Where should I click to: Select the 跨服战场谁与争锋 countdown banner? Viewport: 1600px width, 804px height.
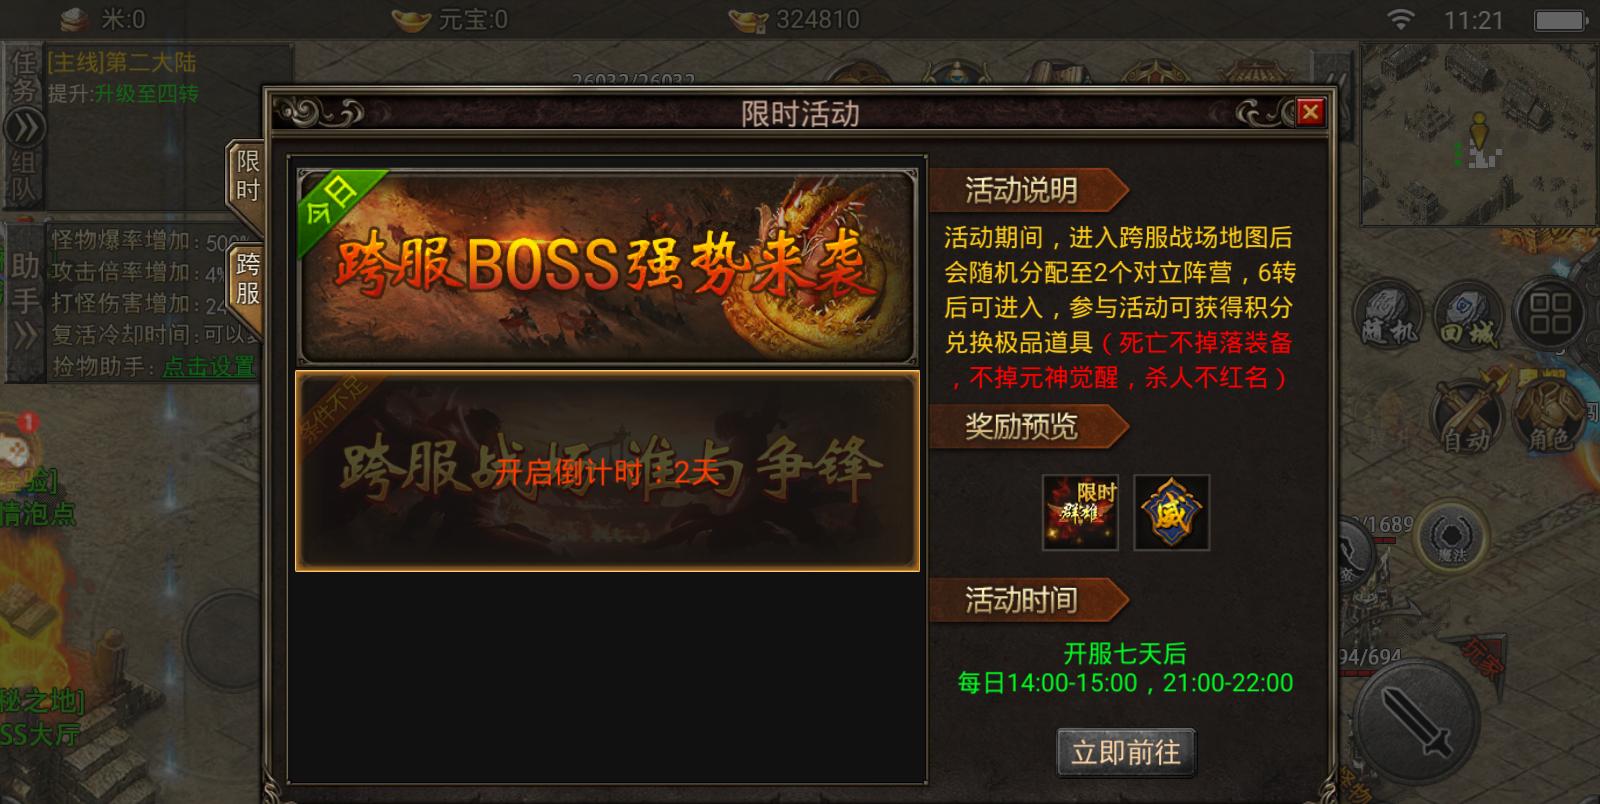point(607,471)
